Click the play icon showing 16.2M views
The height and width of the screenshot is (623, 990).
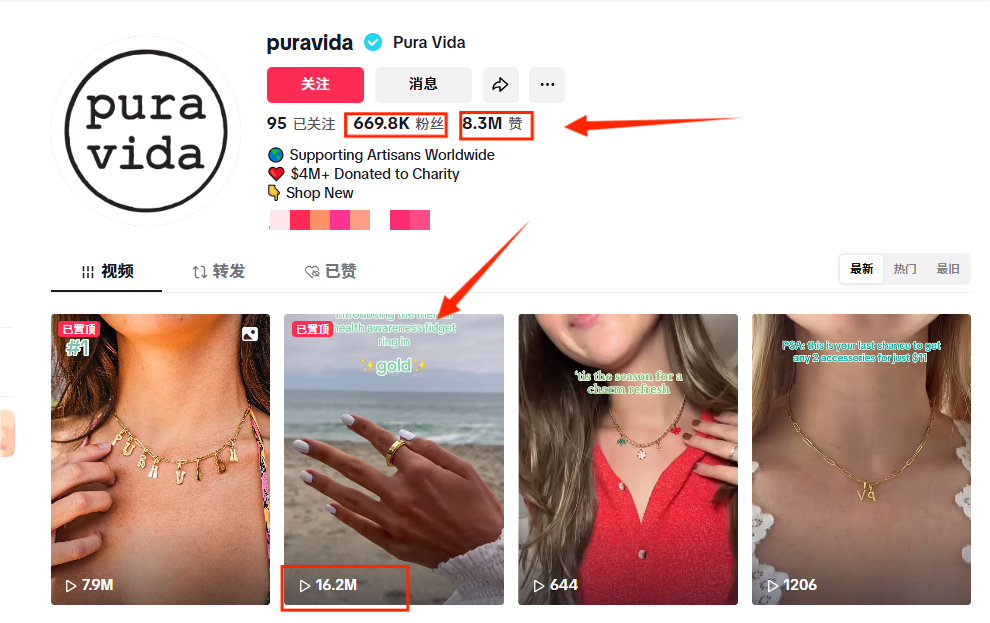[x=305, y=586]
